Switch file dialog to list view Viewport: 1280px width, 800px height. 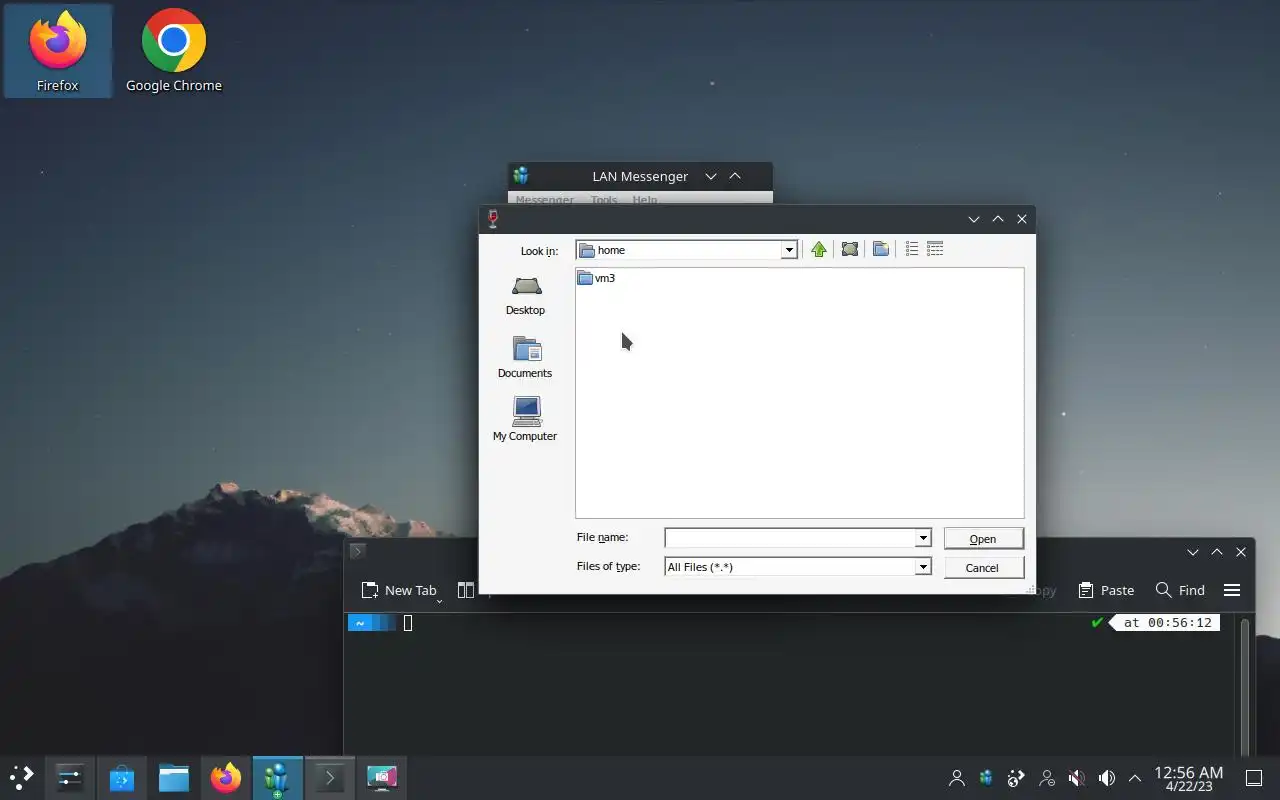tap(912, 249)
